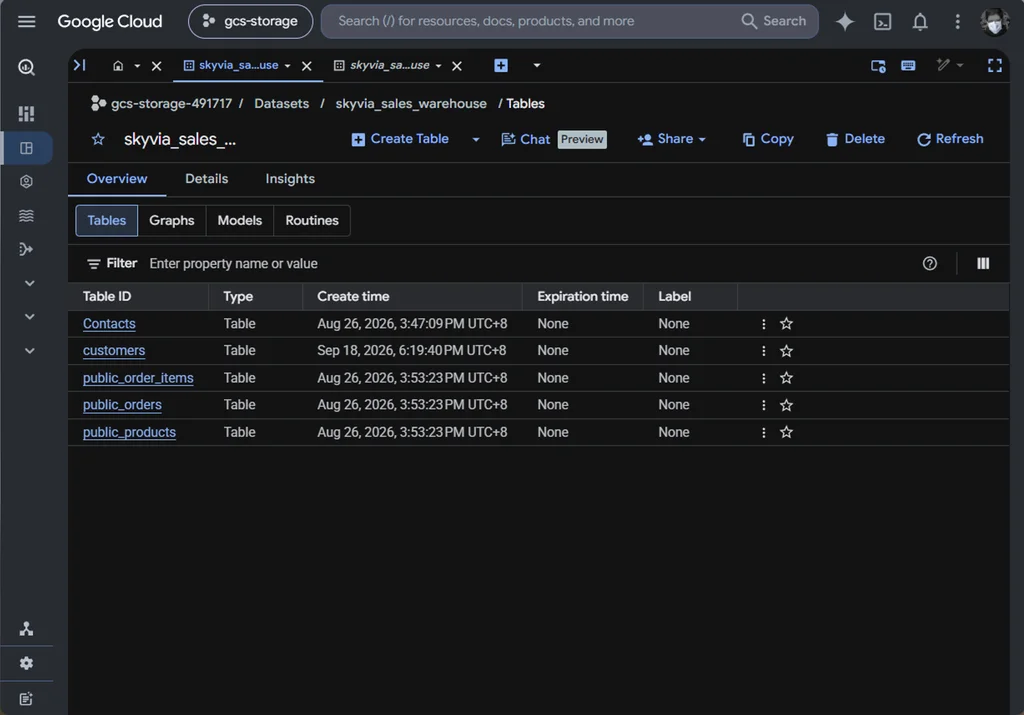This screenshot has height=715, width=1024.
Task: Open the gcs-storage project picker
Action: pos(251,22)
